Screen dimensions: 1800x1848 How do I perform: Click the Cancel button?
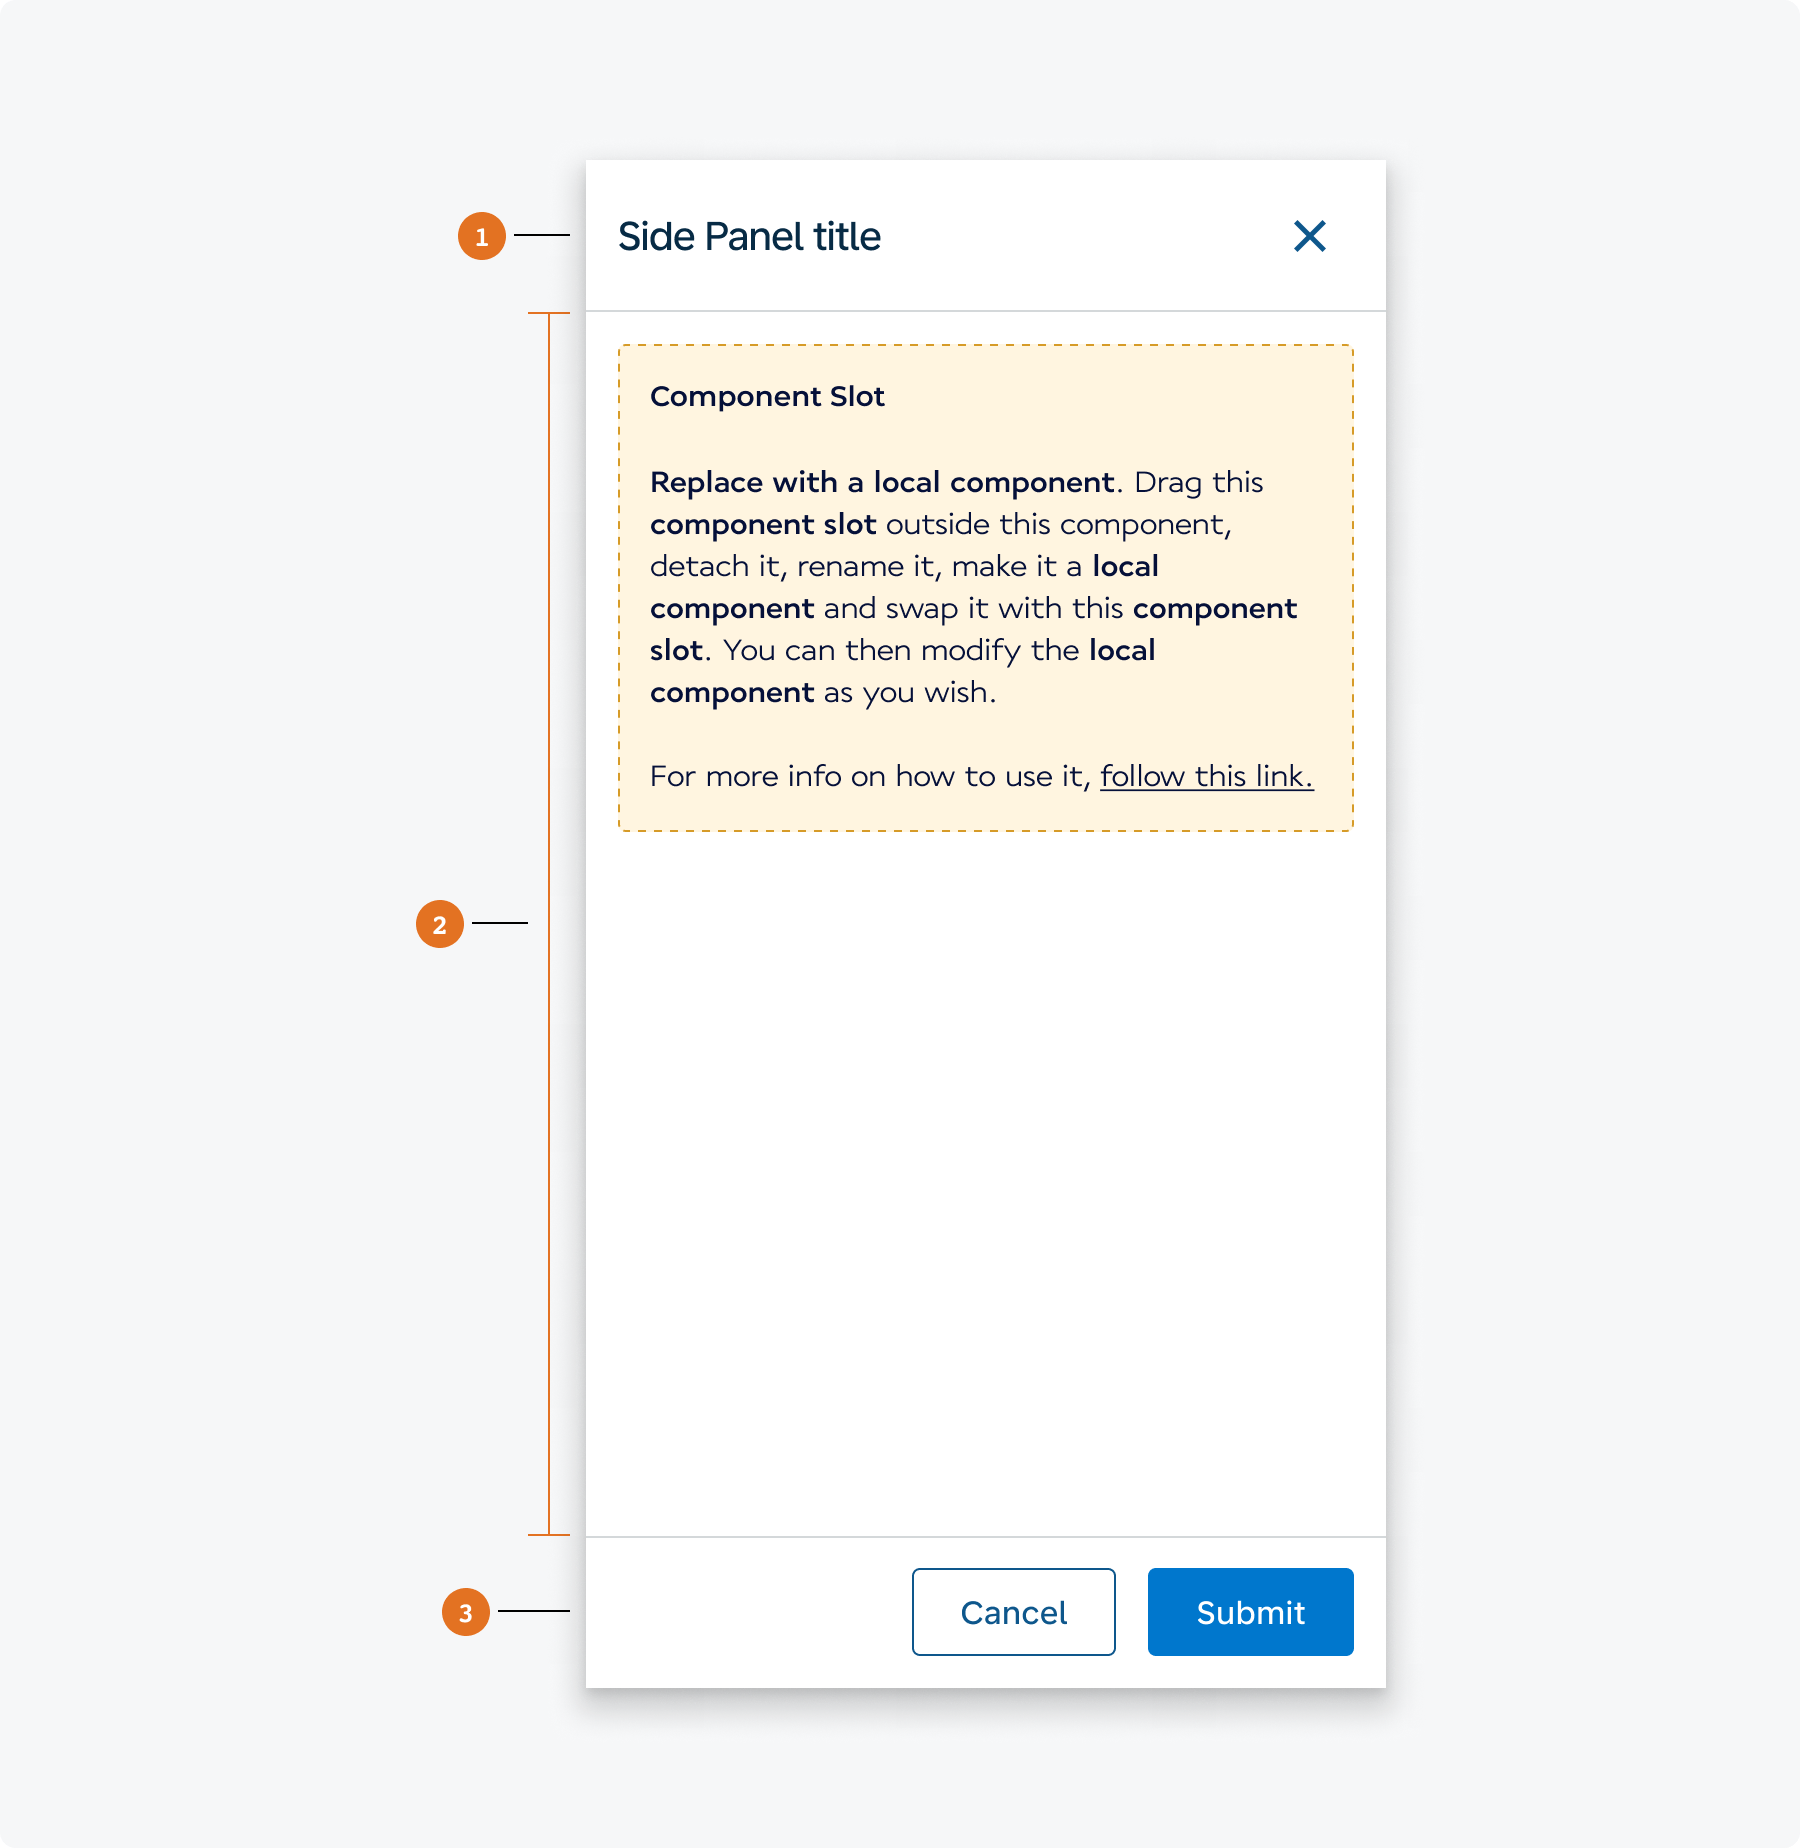pos(1013,1612)
